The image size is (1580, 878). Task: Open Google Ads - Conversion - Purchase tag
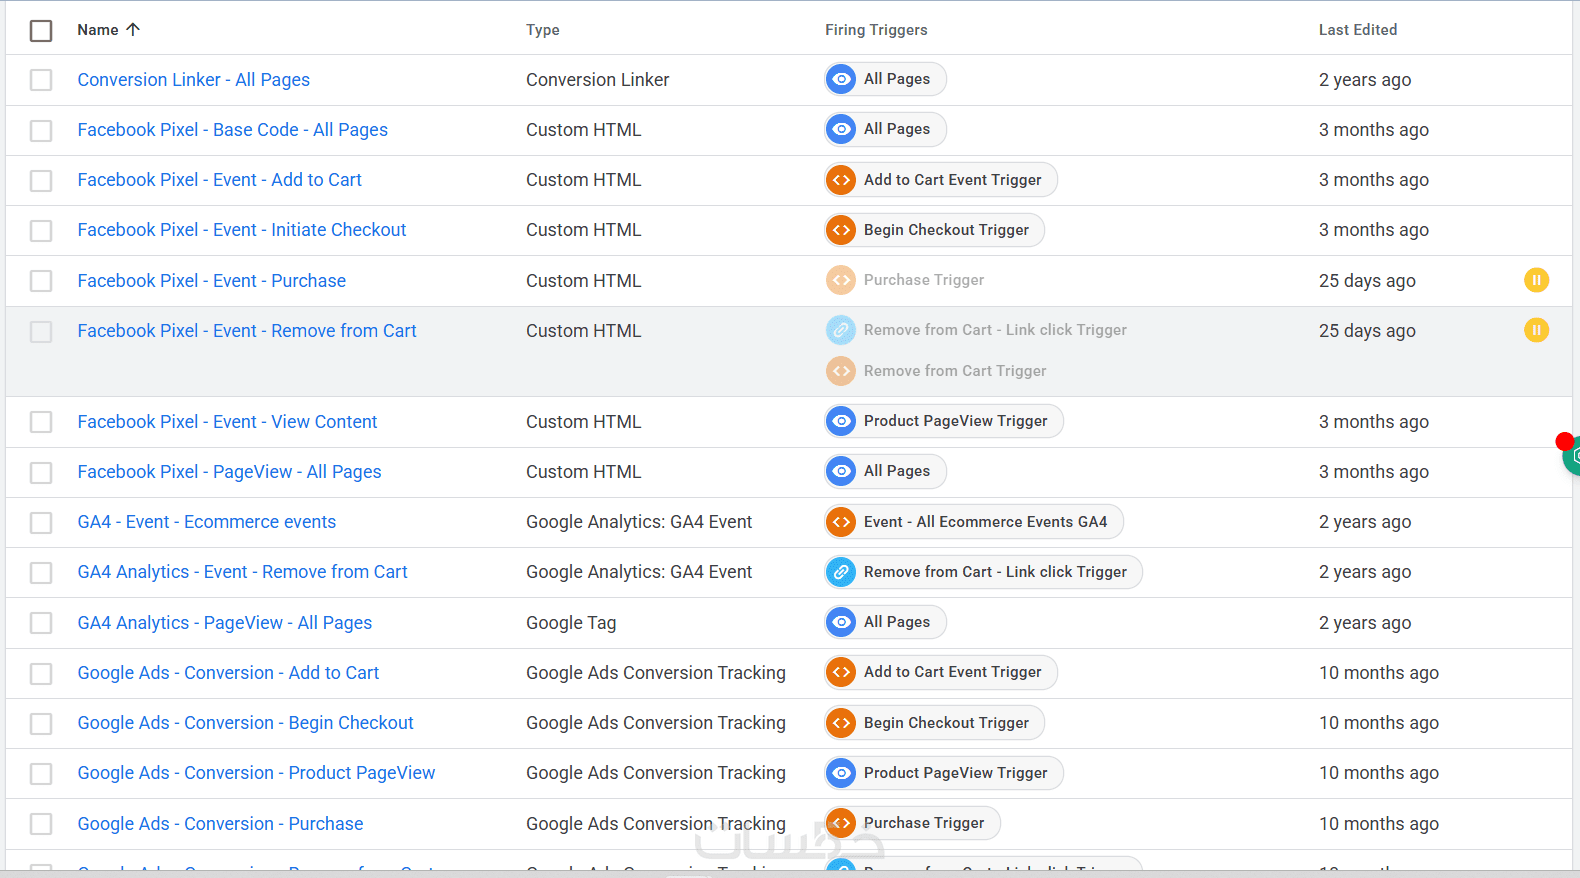(221, 824)
